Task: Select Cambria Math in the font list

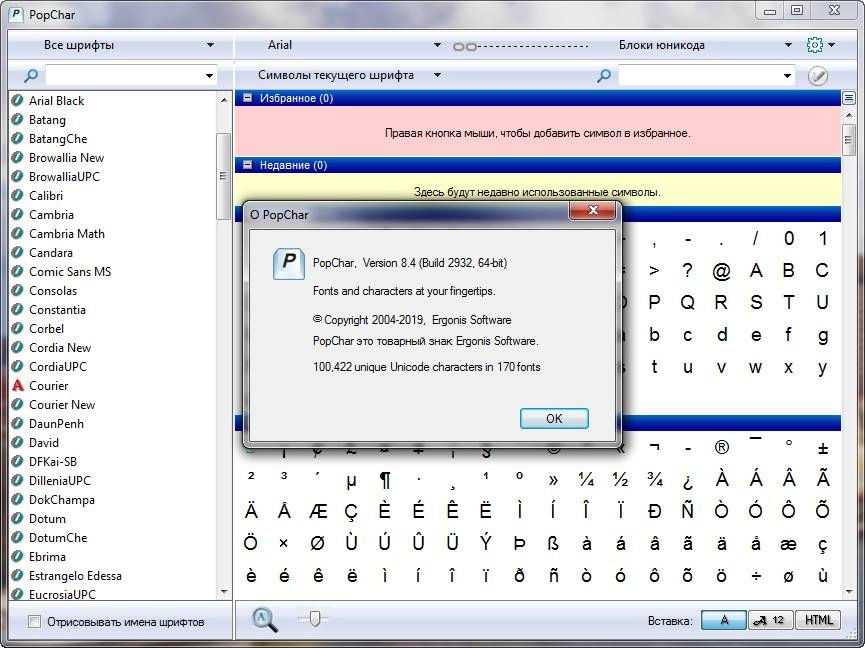Action: (x=67, y=234)
